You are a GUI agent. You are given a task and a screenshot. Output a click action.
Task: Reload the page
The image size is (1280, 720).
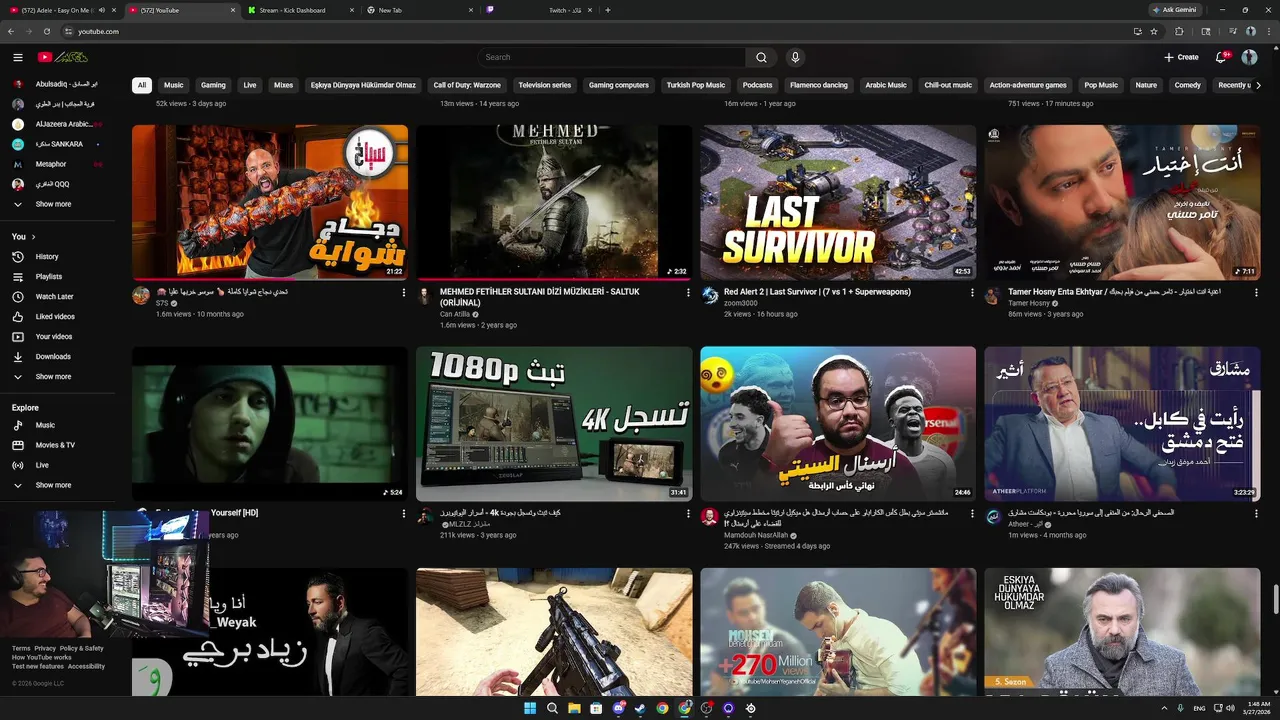(47, 31)
